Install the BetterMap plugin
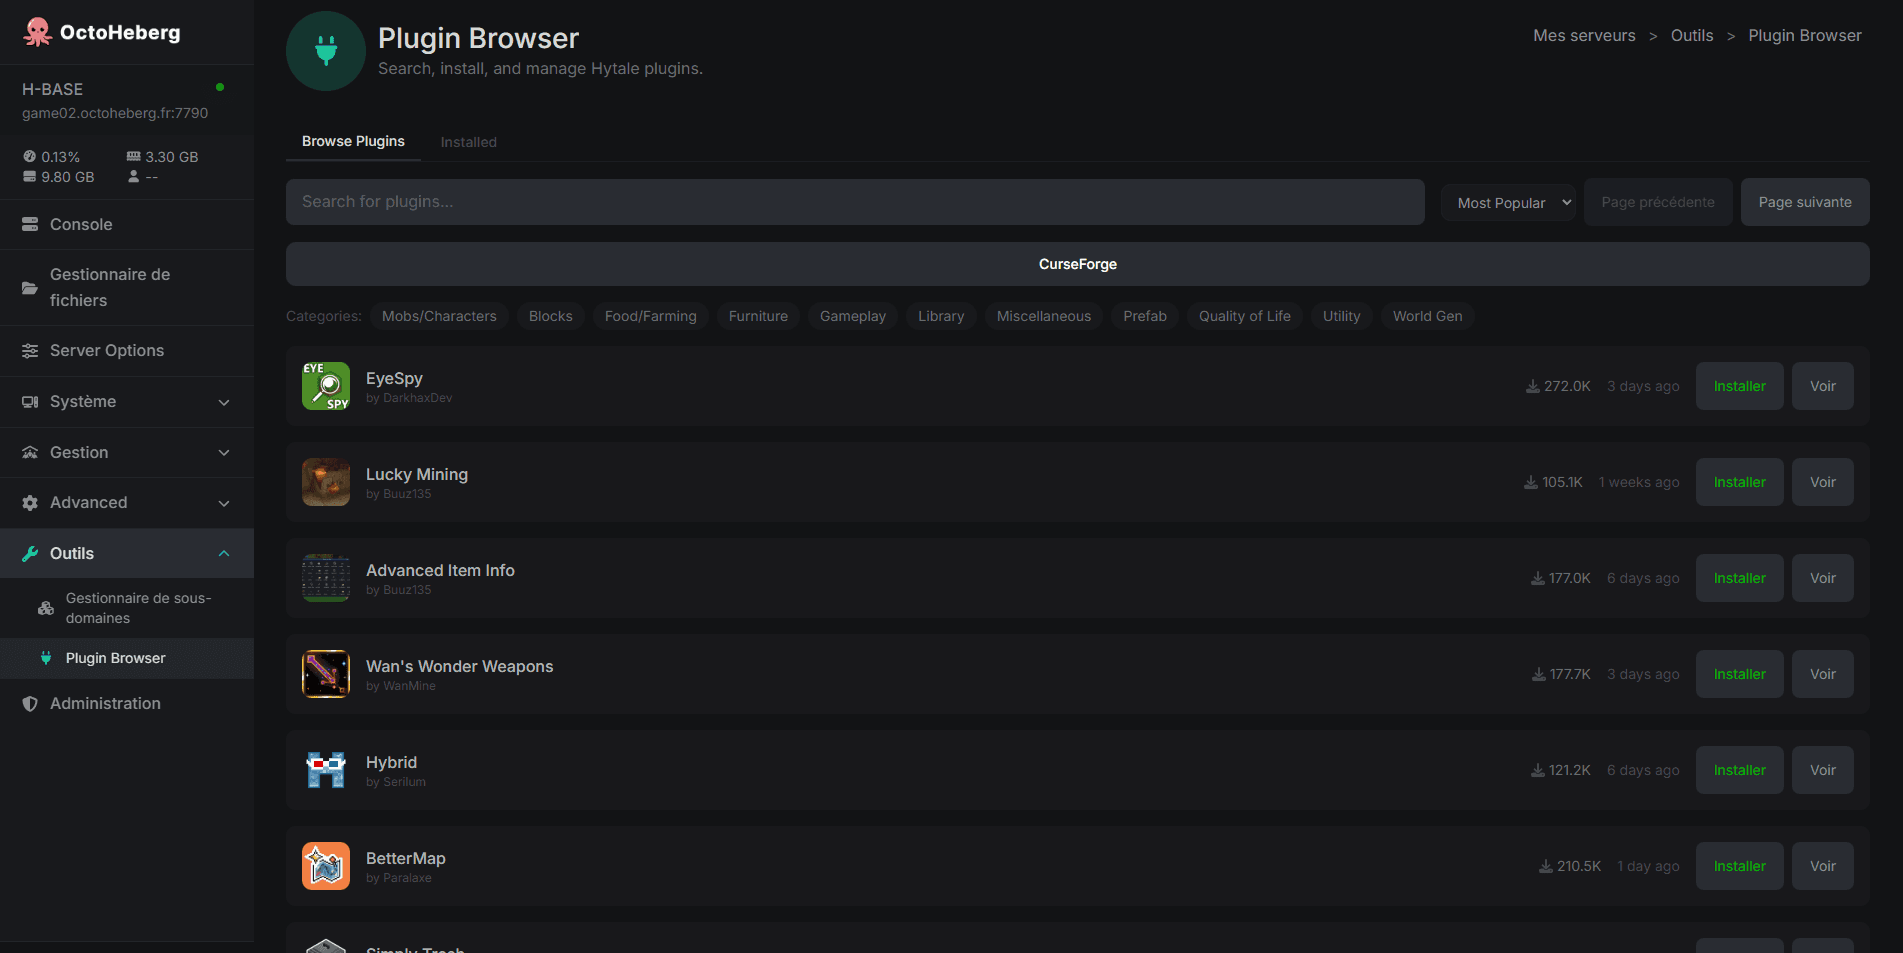The height and width of the screenshot is (953, 1903). pos(1740,866)
